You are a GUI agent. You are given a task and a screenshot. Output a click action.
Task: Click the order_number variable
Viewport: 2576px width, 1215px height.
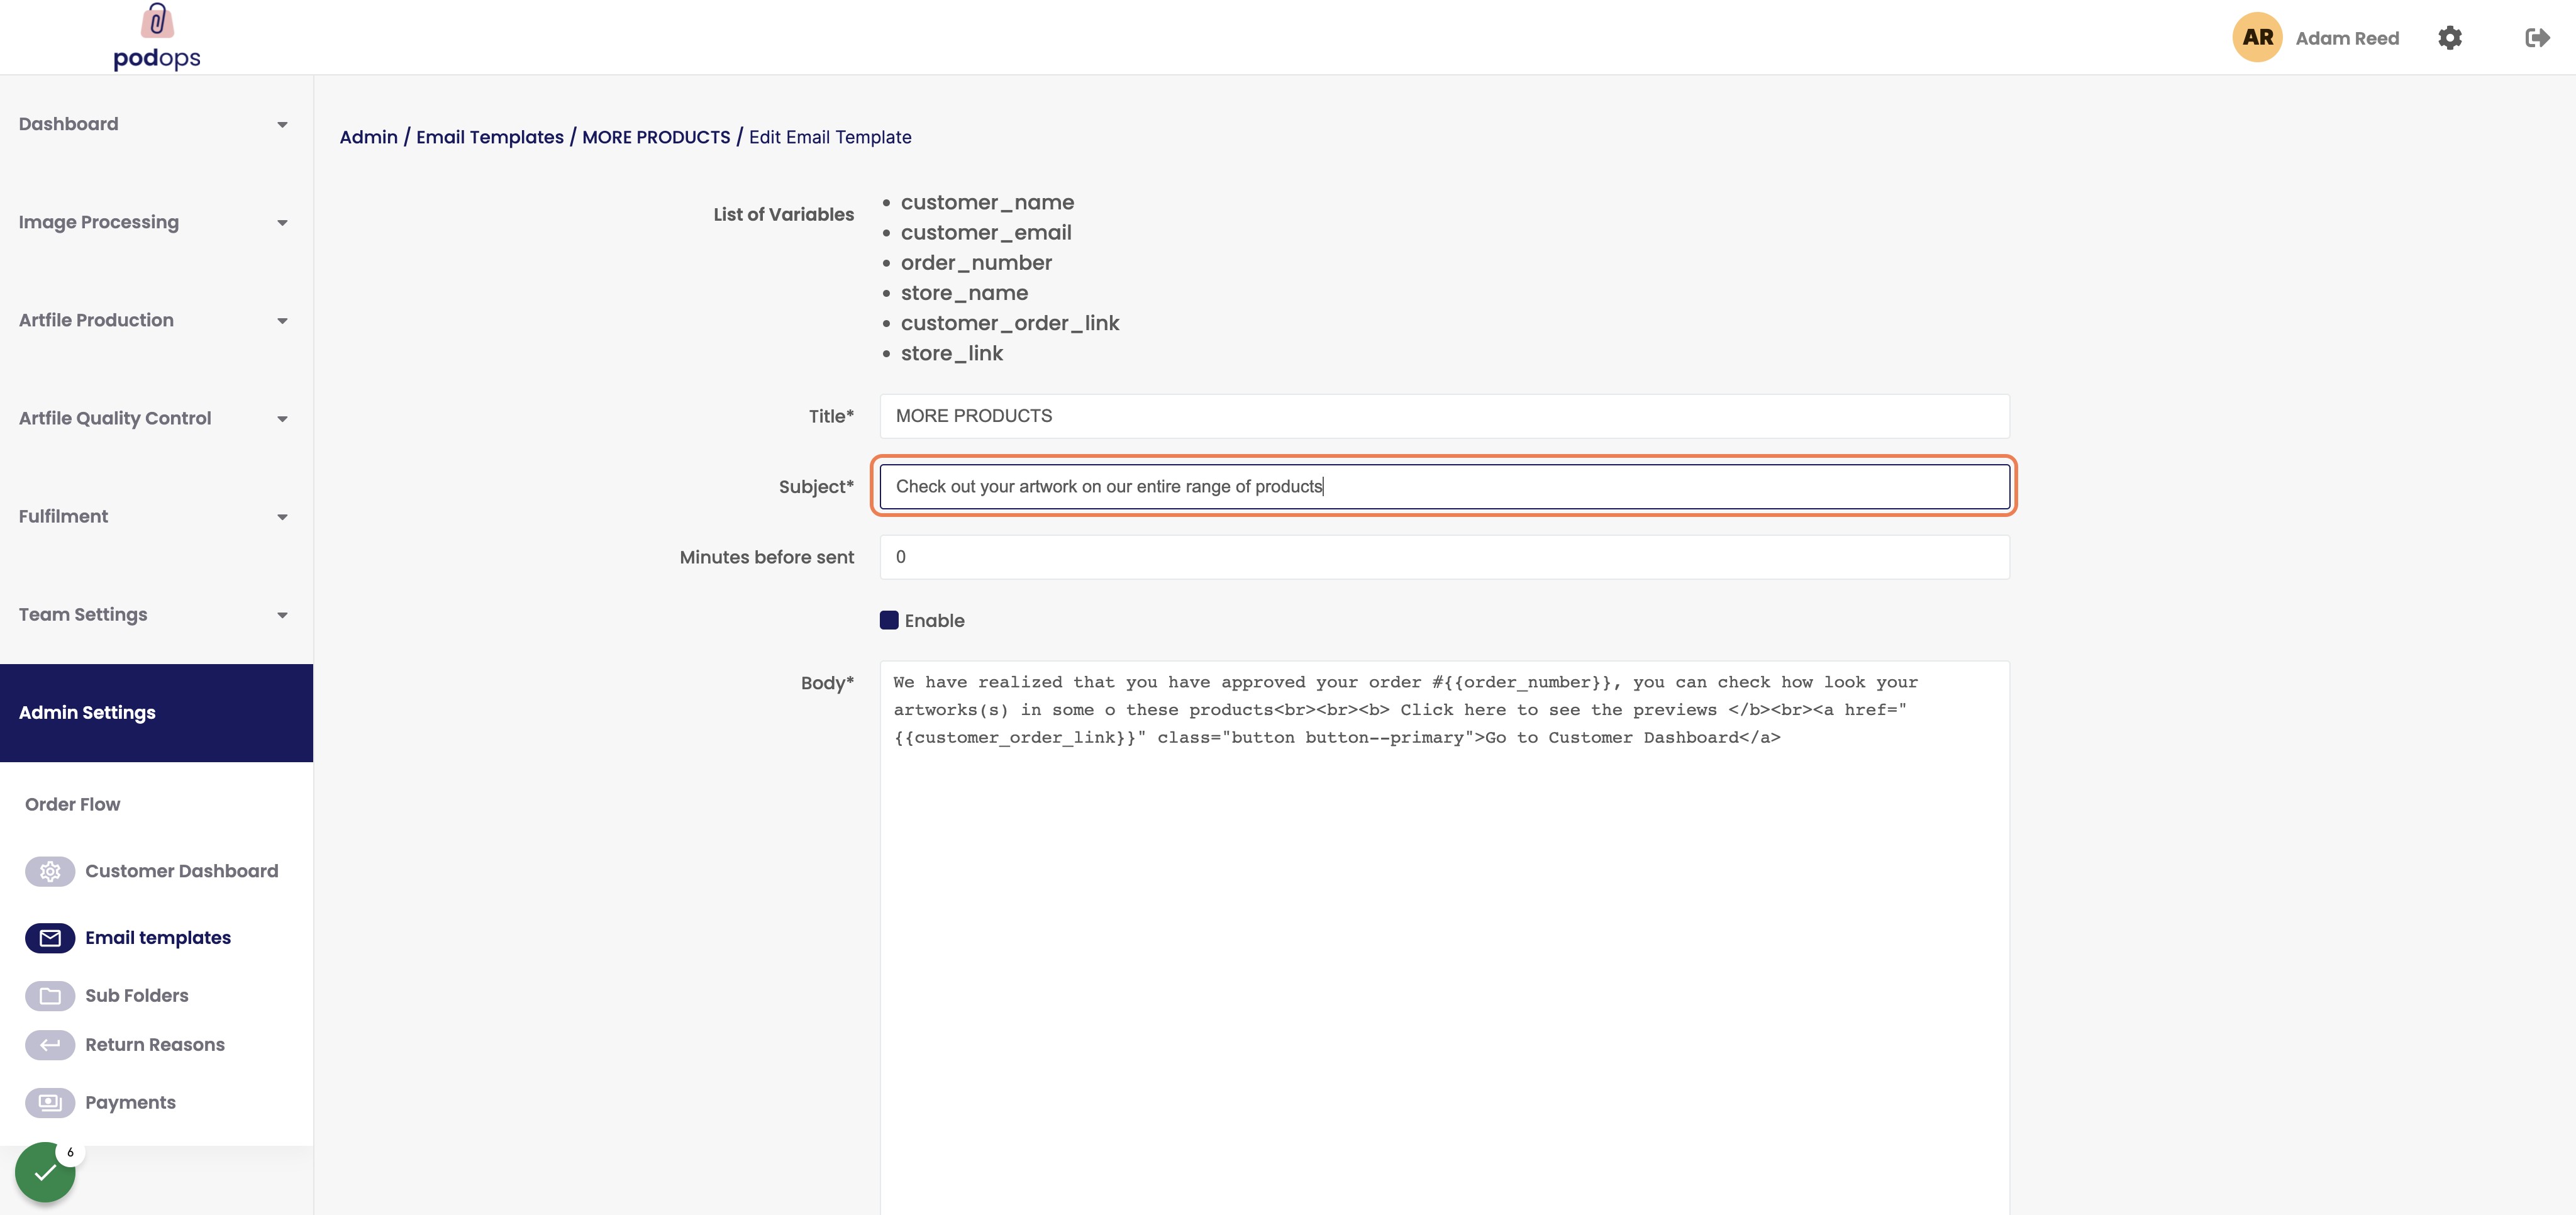click(x=976, y=263)
